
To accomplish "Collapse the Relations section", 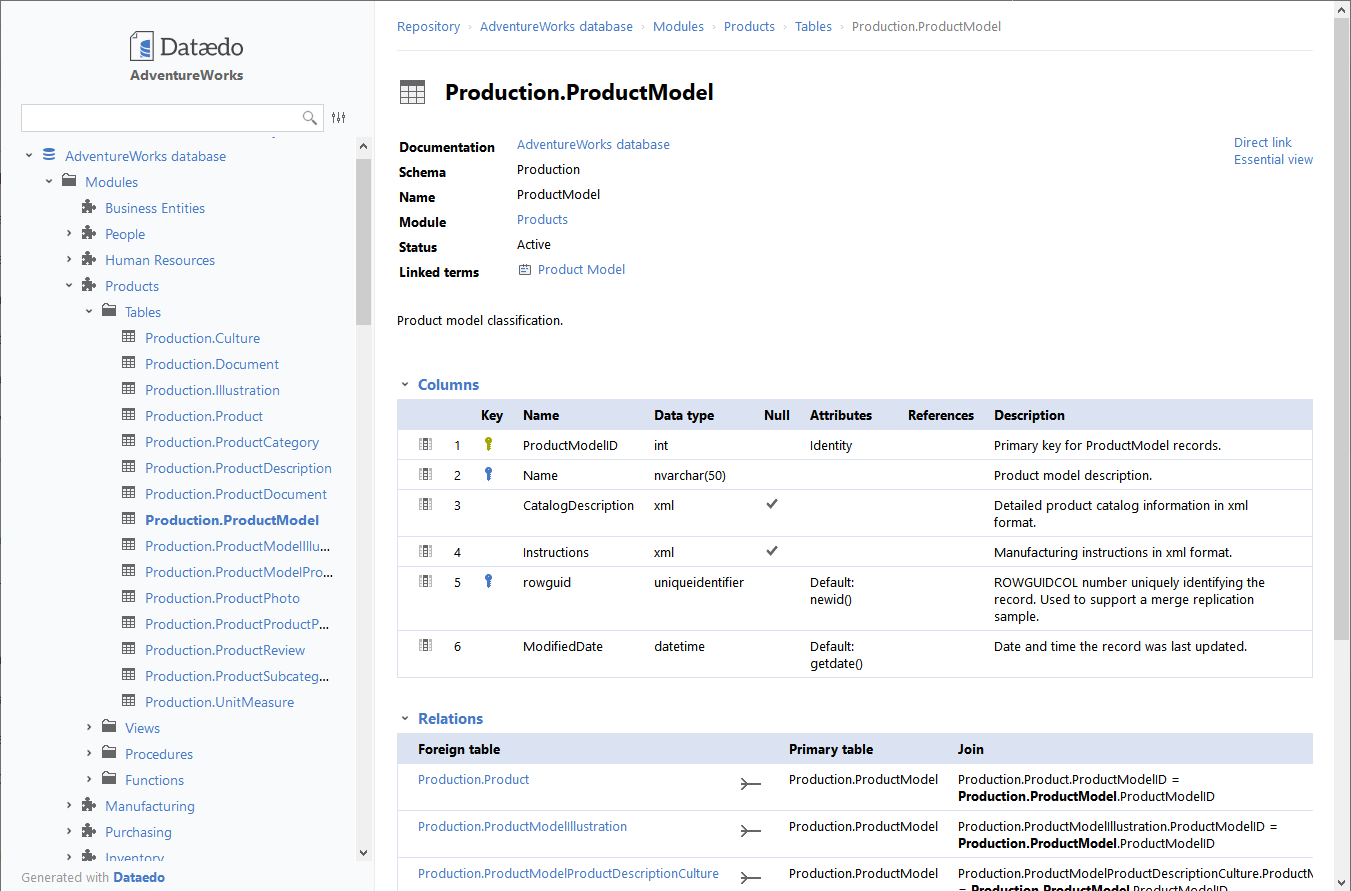I will point(404,718).
